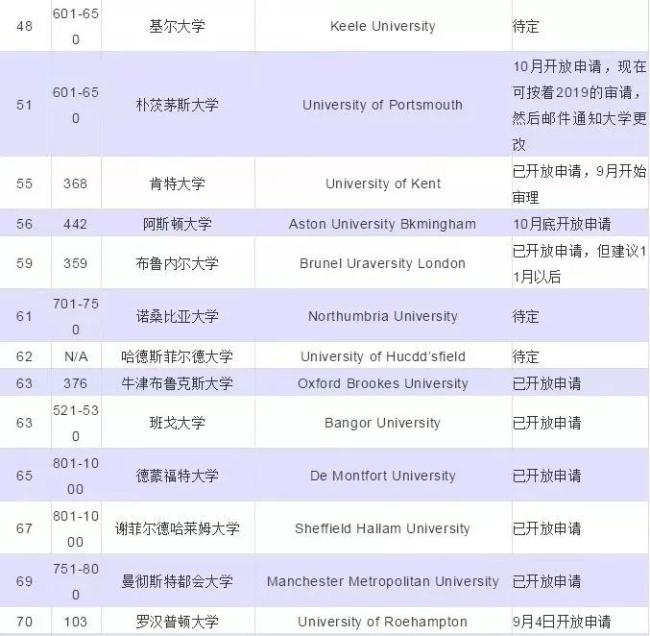Screen dimensions: 650x636
Task: Click Huddersfield 待定 status
Action: point(526,356)
